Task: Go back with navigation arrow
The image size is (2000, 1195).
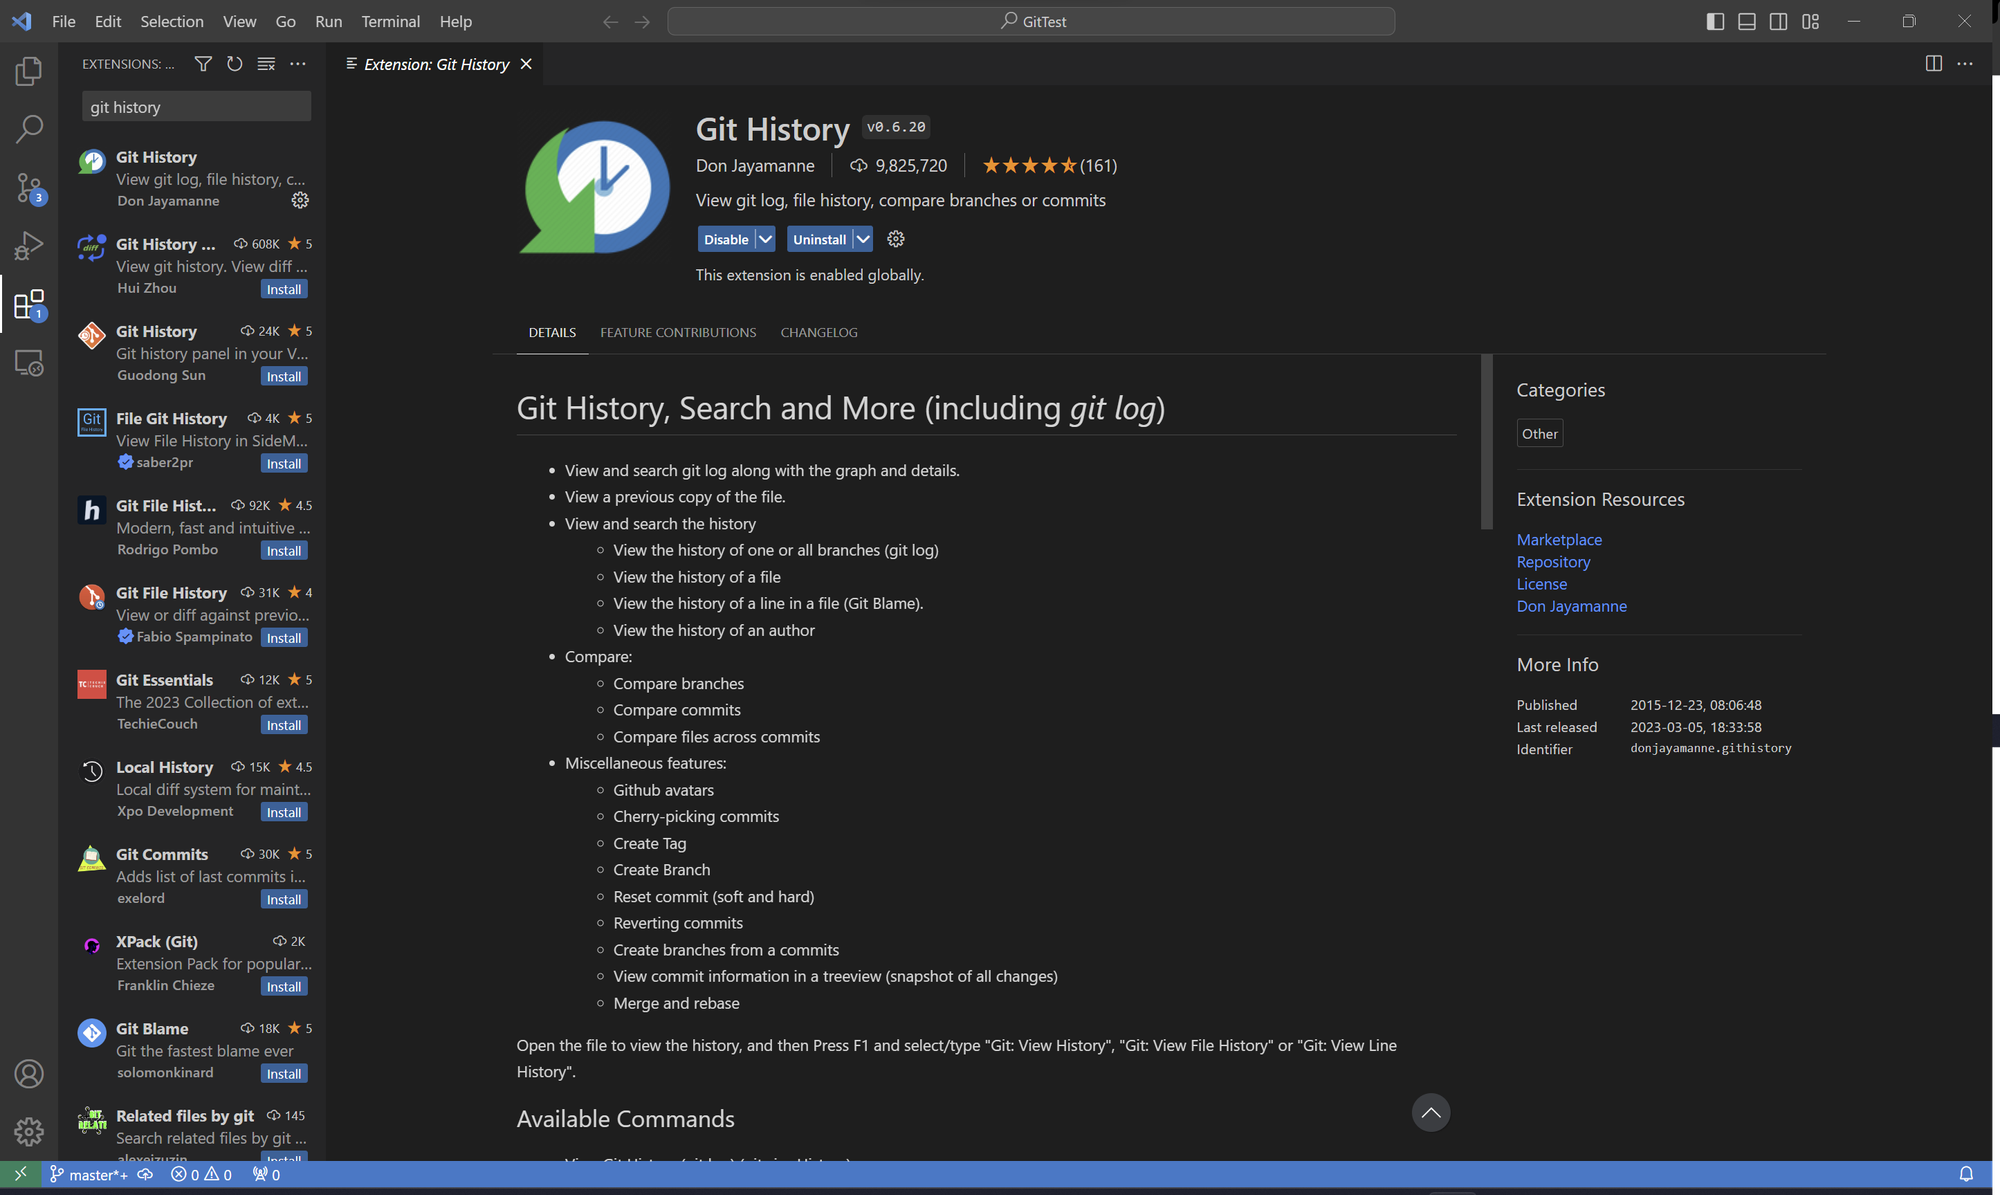Action: tap(610, 21)
